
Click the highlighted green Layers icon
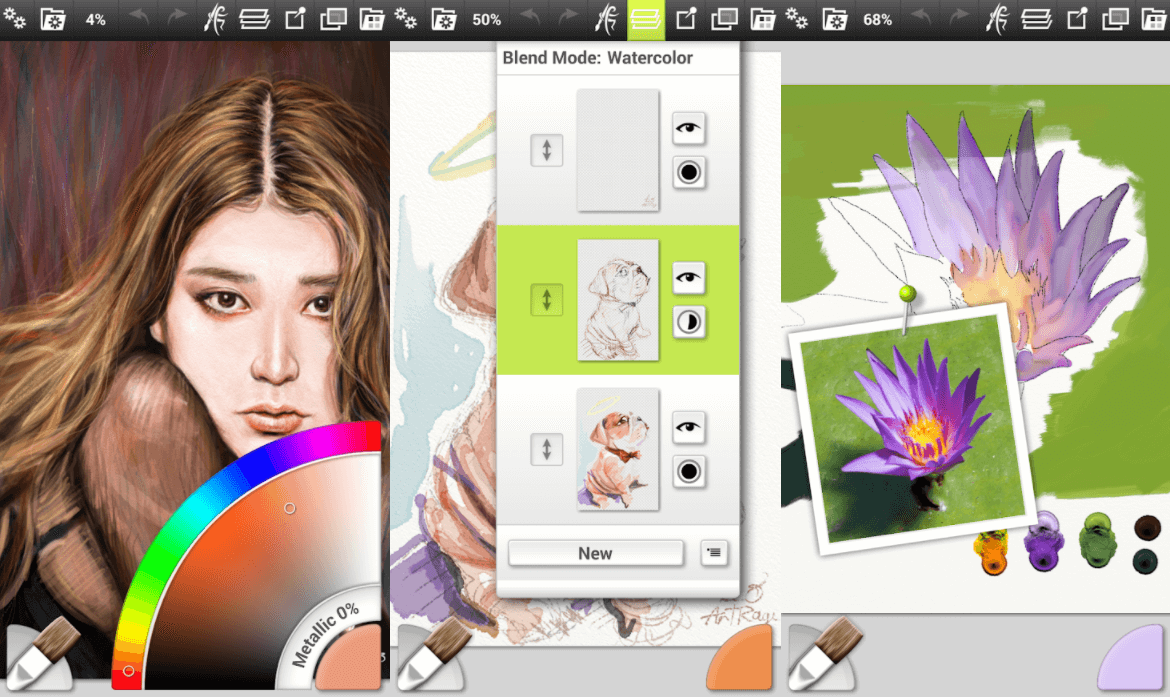pos(645,19)
